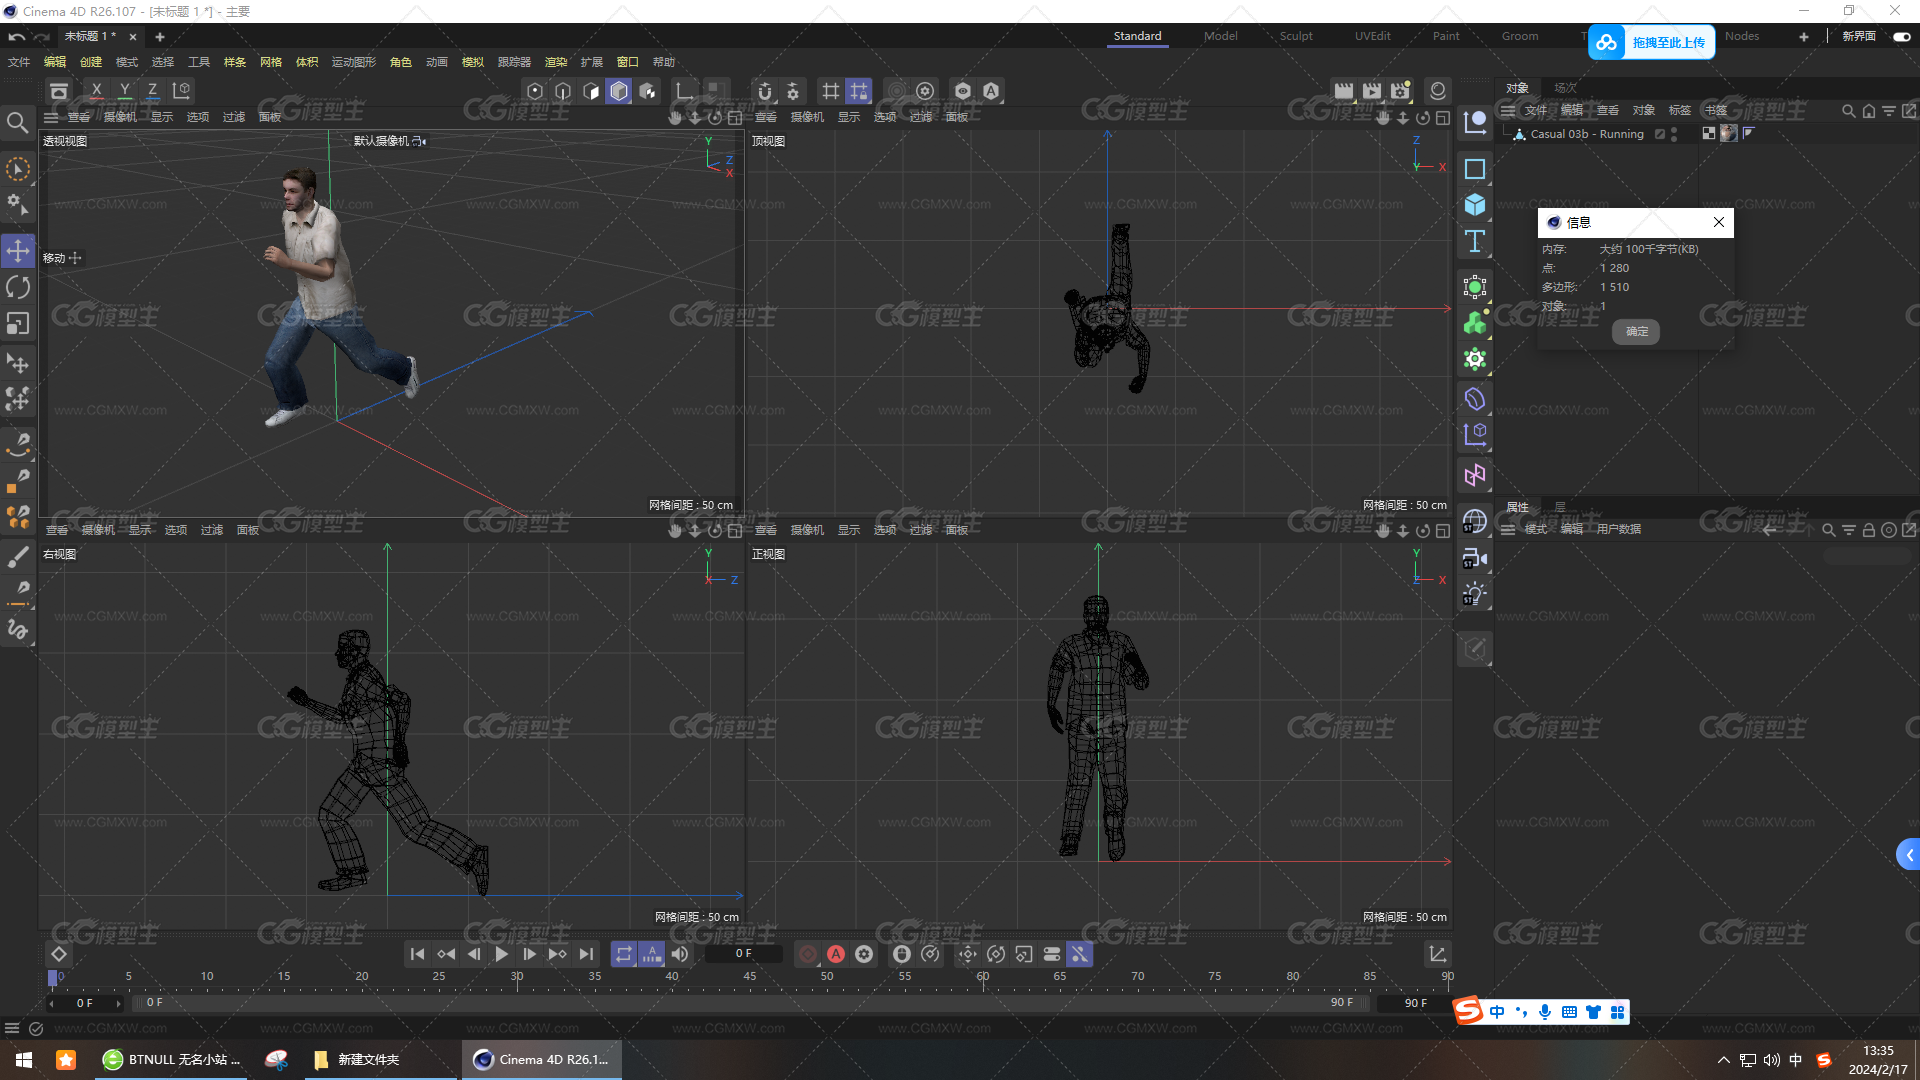Click the object manager search icon
This screenshot has height=1080, width=1920.
click(1848, 111)
